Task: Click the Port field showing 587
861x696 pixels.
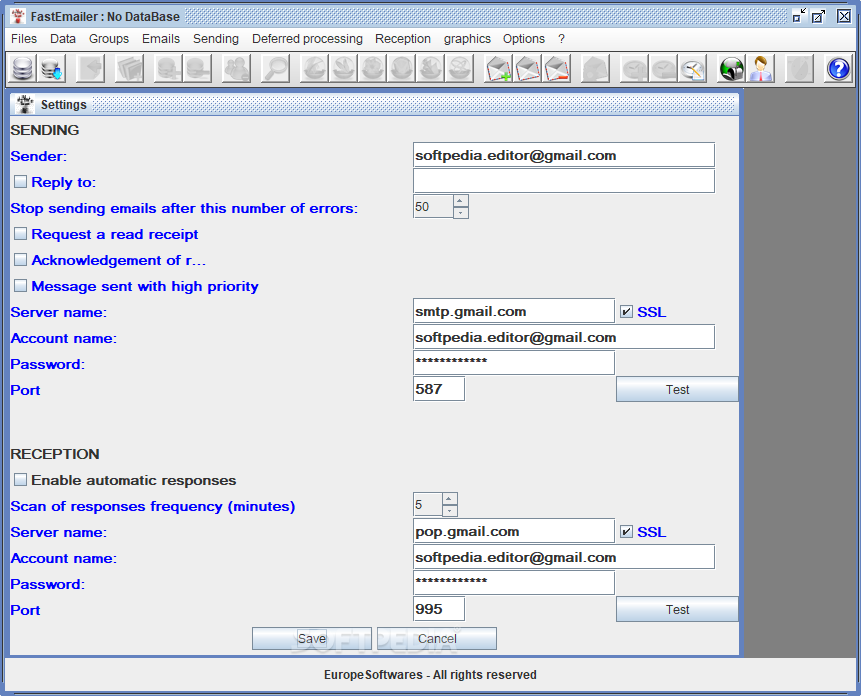Action: pos(439,389)
